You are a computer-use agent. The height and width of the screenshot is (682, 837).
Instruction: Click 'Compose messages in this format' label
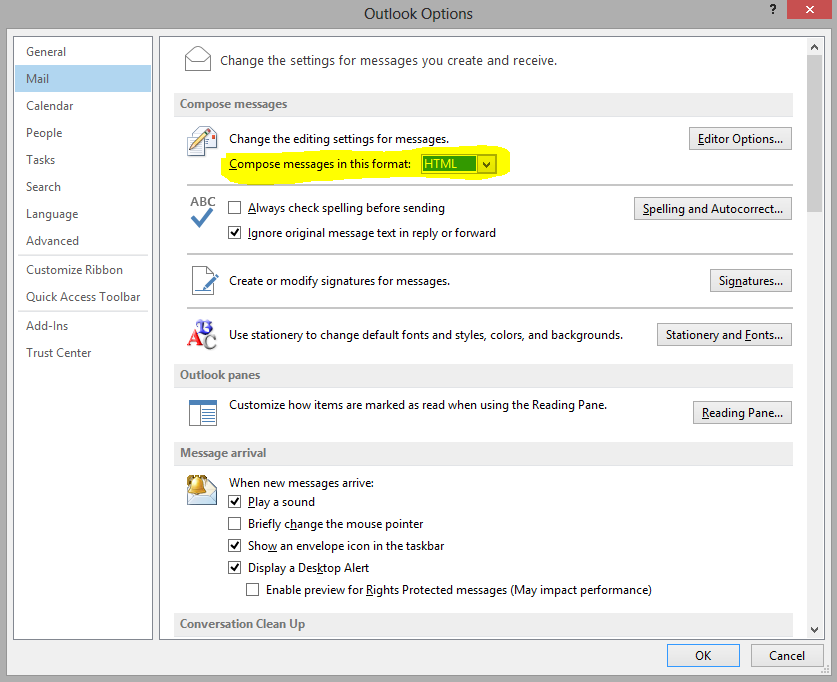(320, 164)
